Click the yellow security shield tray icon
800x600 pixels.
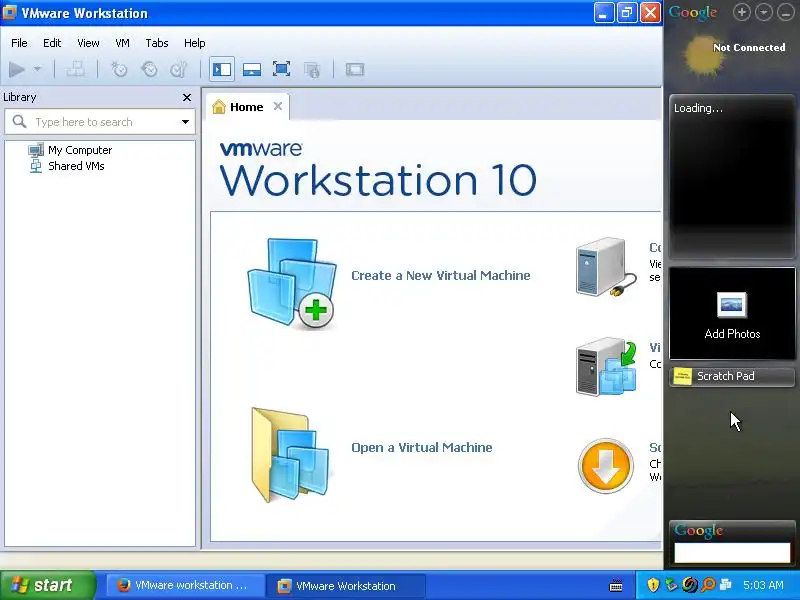click(653, 585)
